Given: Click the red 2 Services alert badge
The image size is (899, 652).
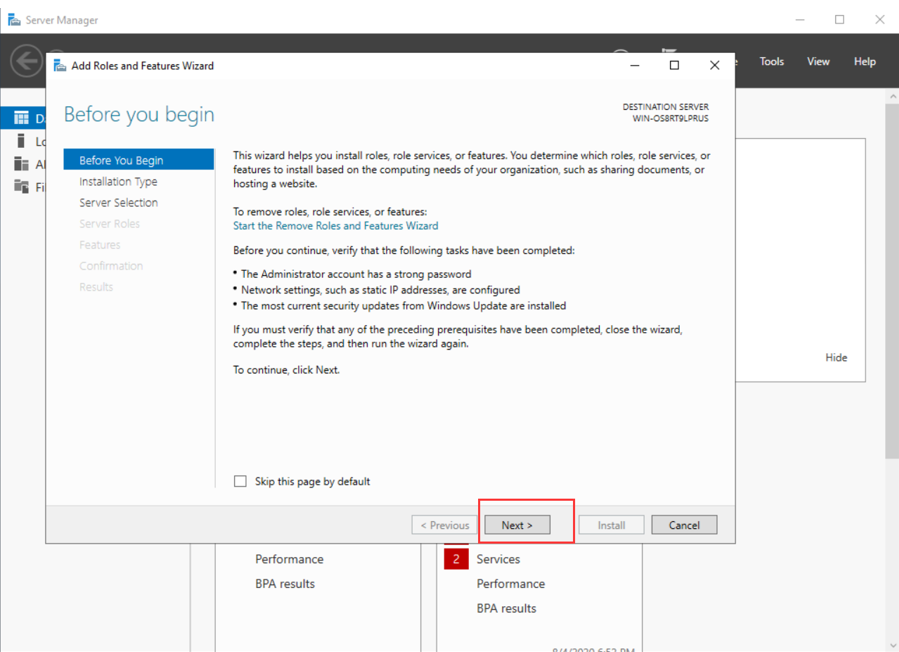Looking at the screenshot, I should (x=456, y=559).
